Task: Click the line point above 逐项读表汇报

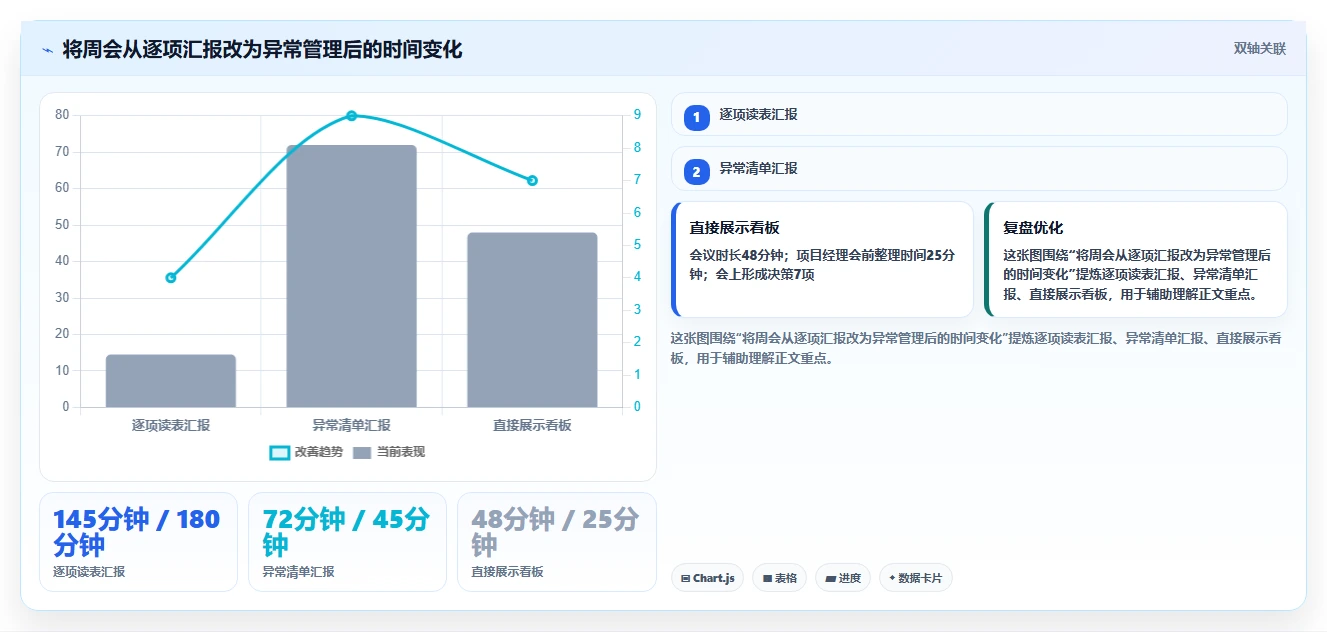Action: [x=171, y=278]
